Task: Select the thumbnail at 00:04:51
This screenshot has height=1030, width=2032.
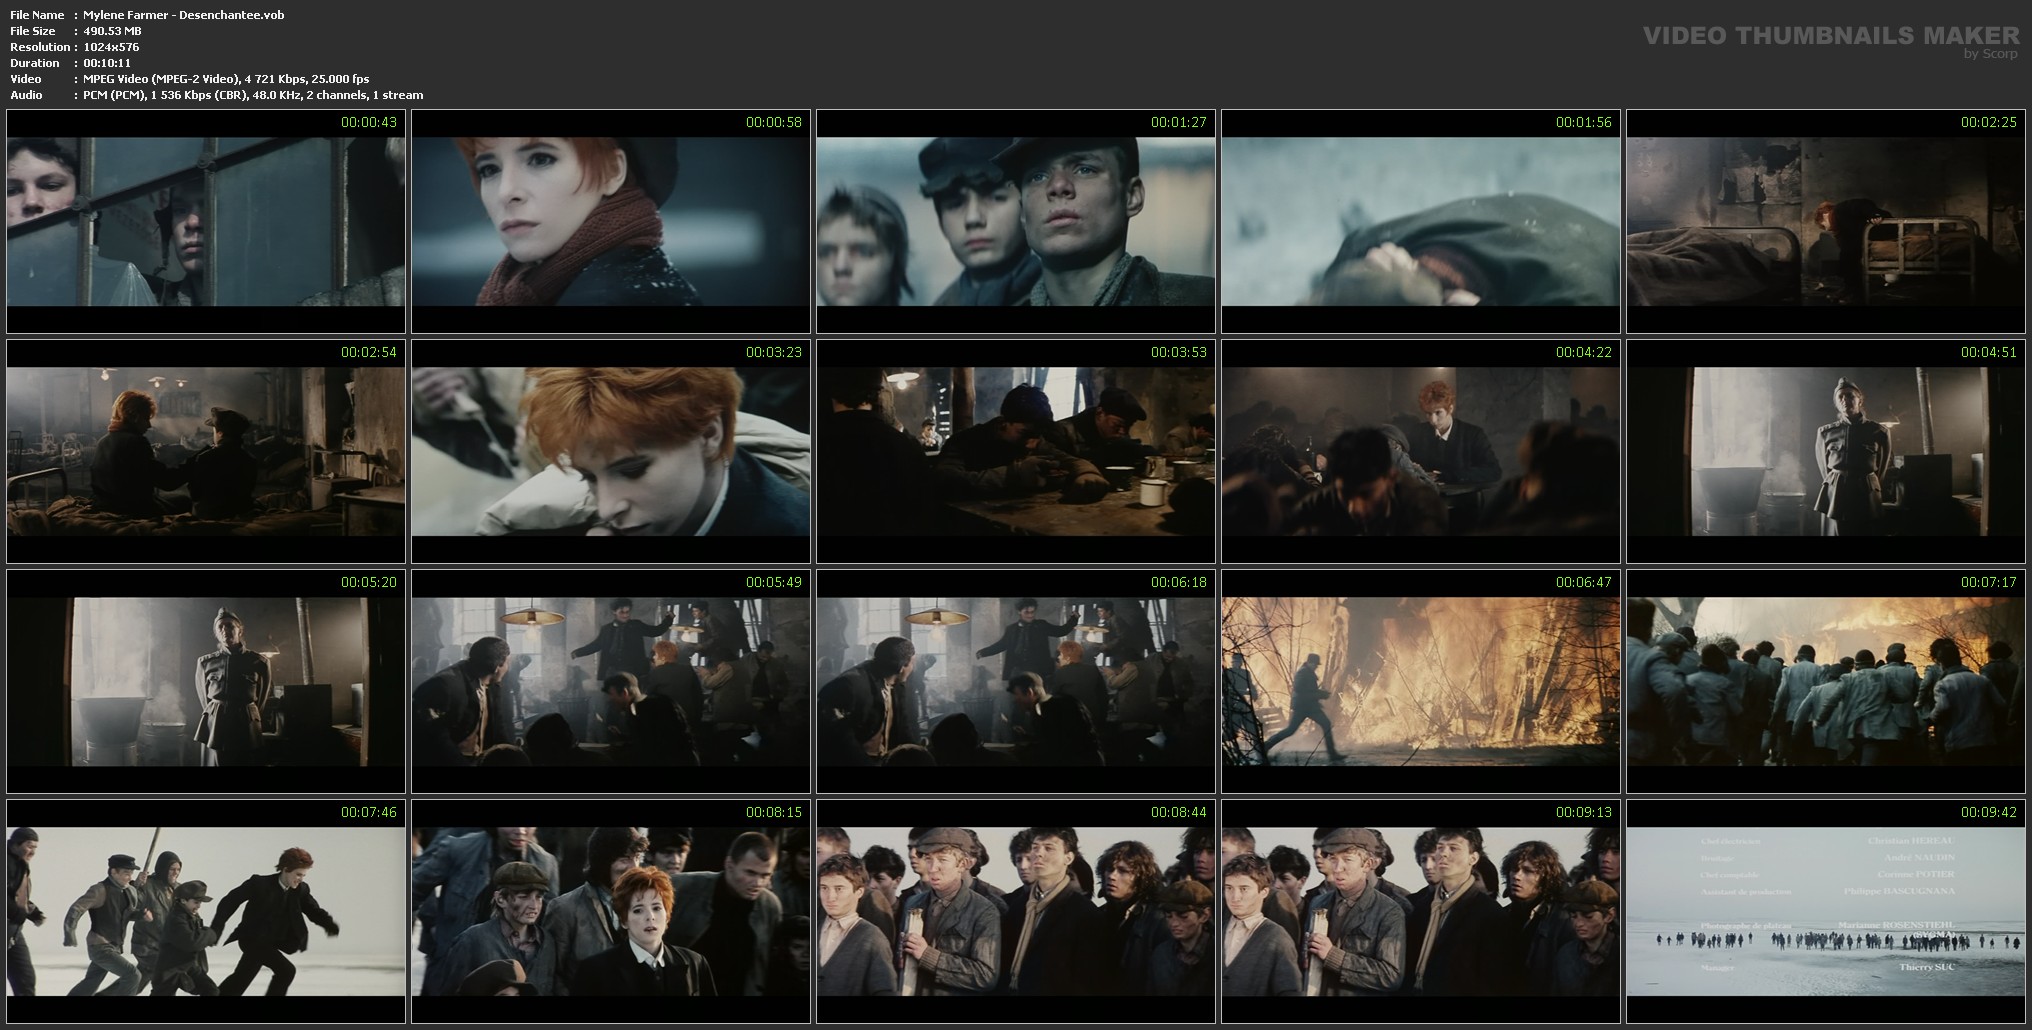Action: coord(1826,451)
